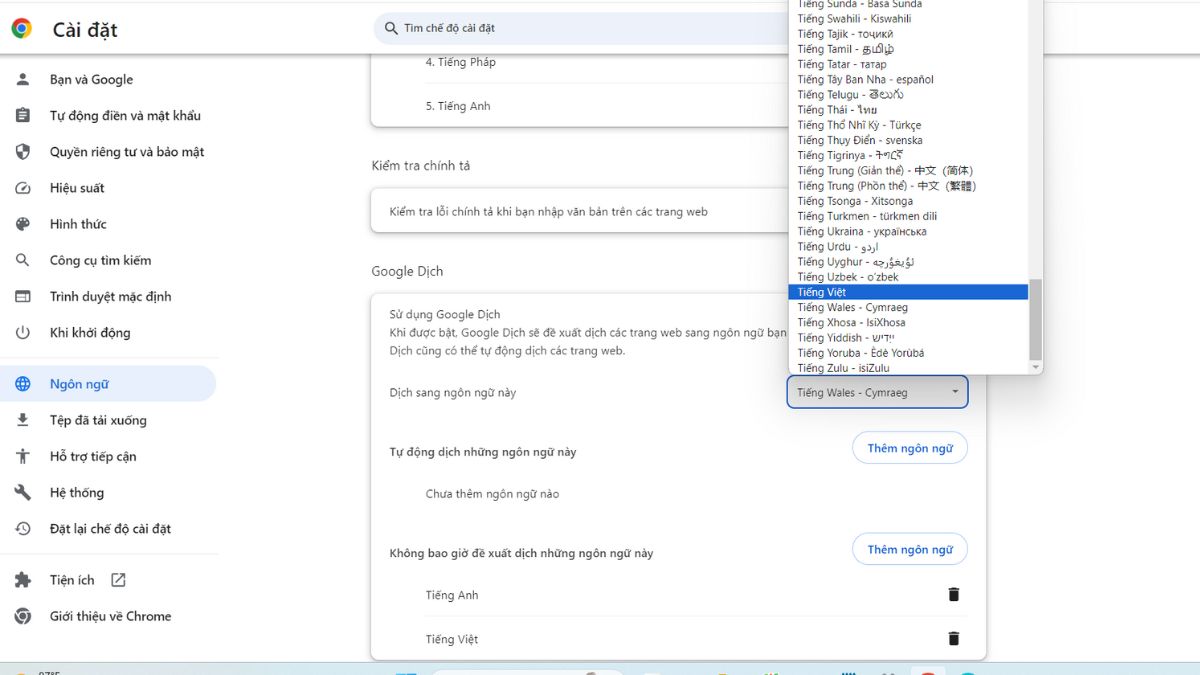This screenshot has width=1200, height=675.
Task: Select Tiếng Thái from the language list
Action: tap(908, 110)
